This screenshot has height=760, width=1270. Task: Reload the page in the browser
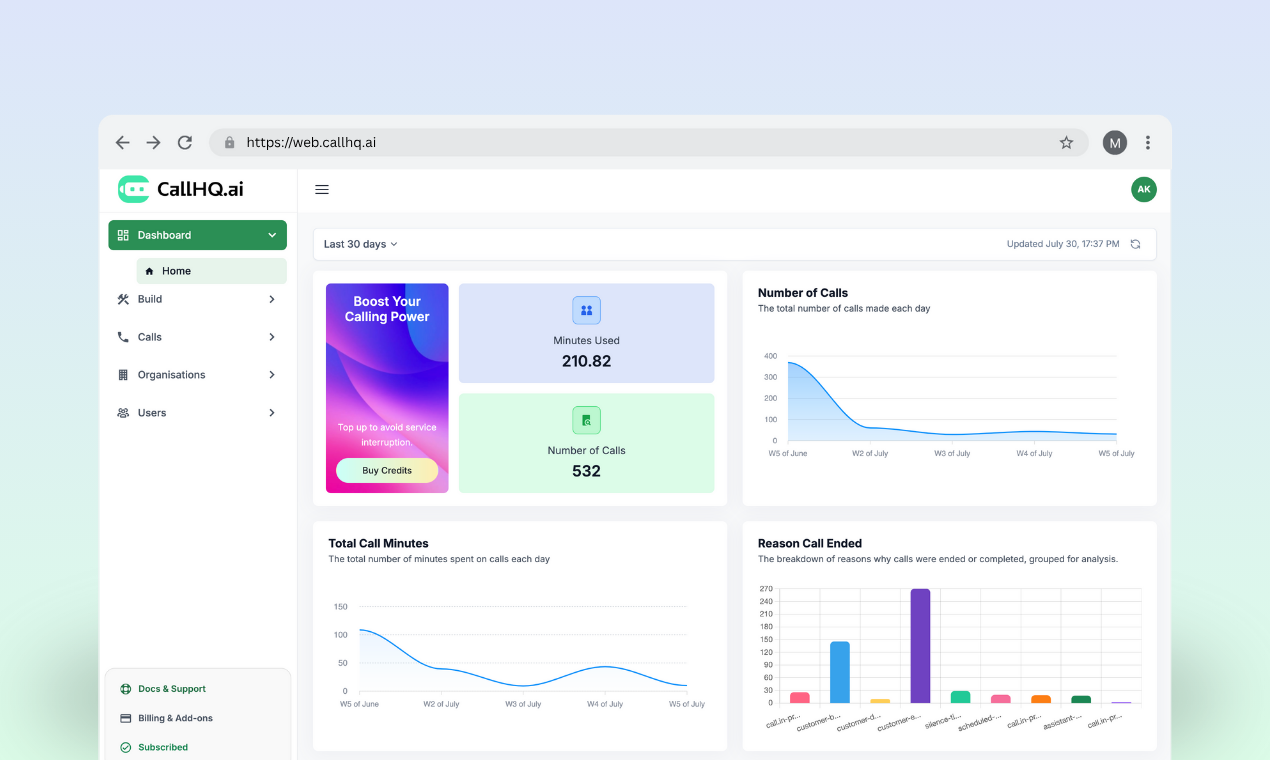[x=185, y=143]
